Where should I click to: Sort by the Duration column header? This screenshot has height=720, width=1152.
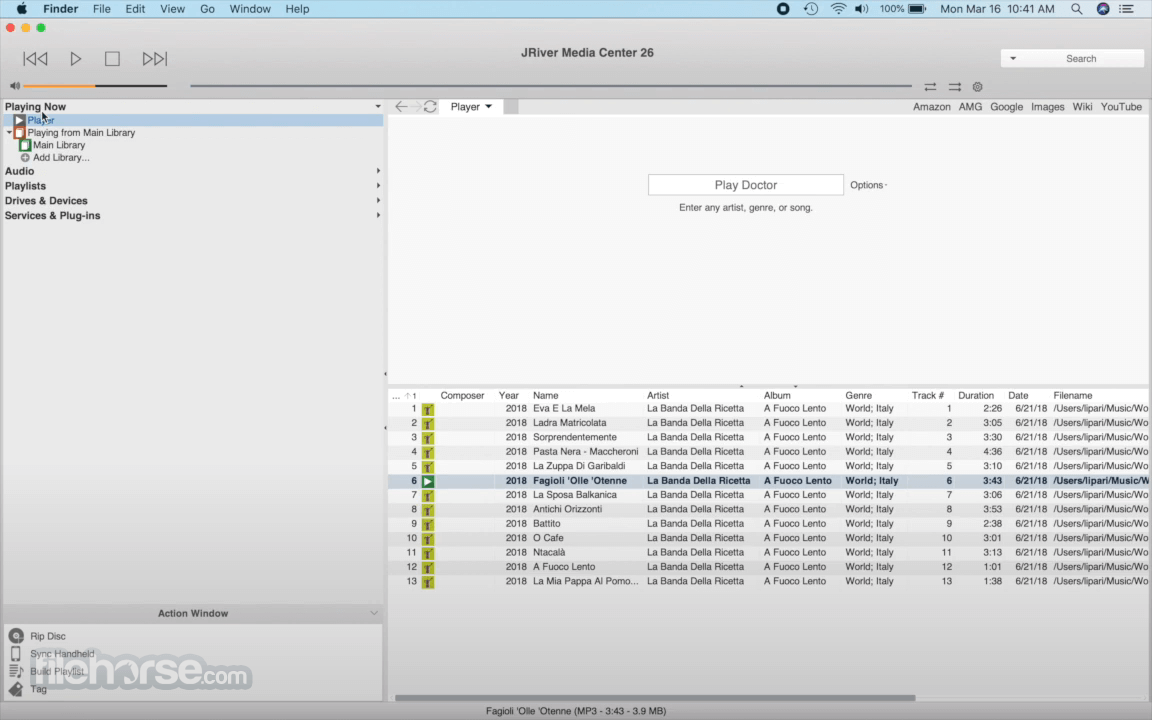[976, 395]
